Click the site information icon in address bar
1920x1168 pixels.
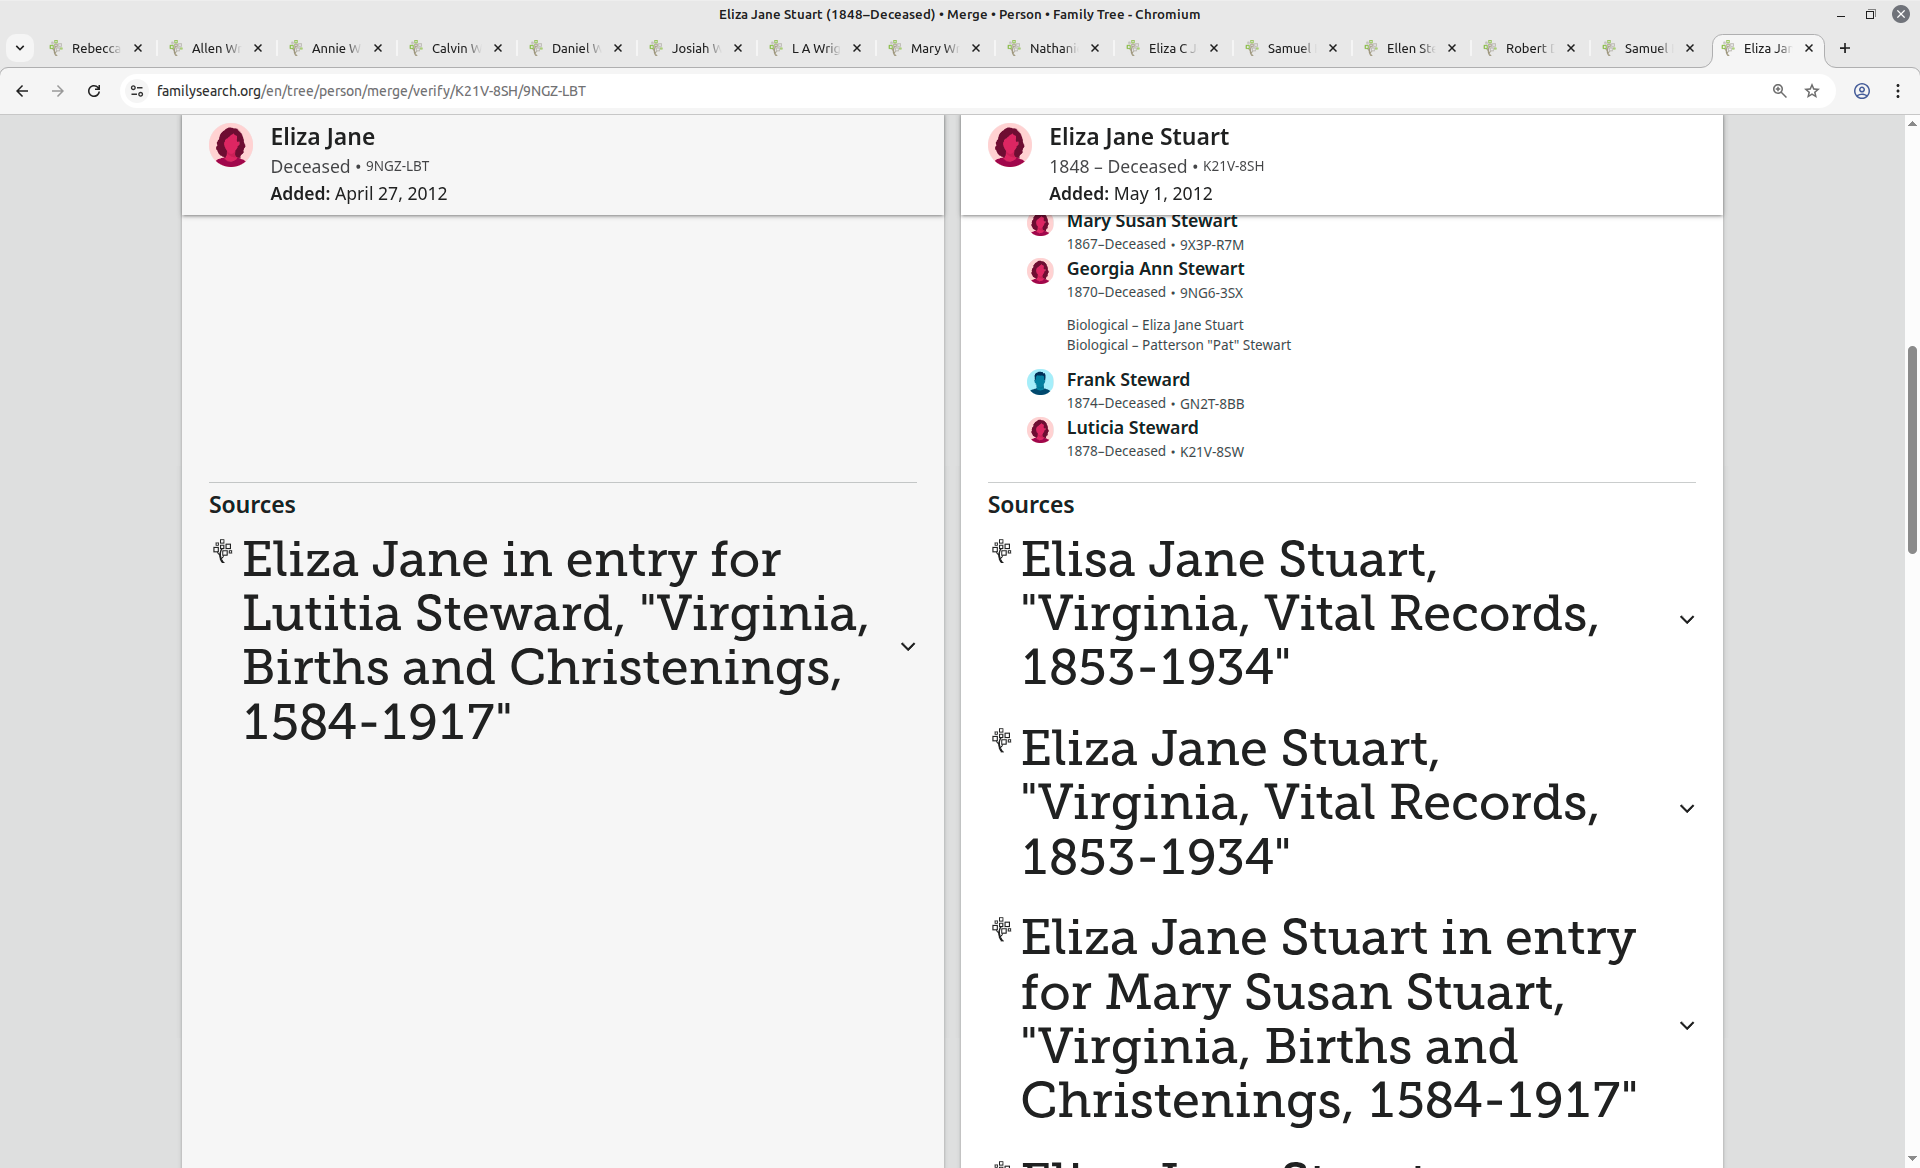[137, 91]
